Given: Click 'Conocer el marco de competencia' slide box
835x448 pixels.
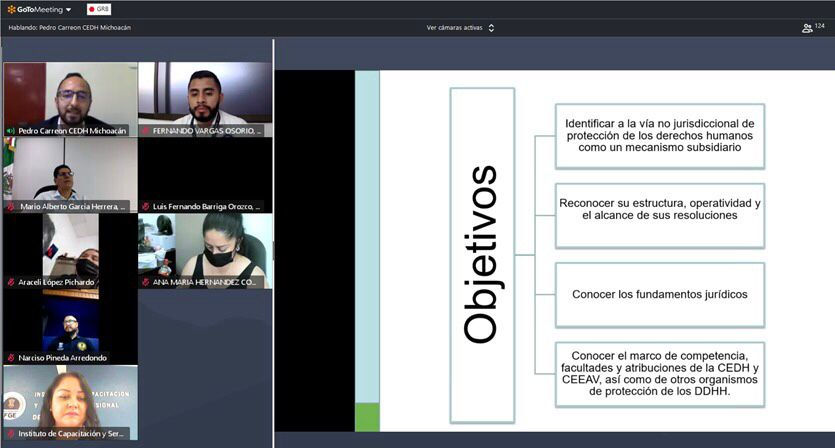Looking at the screenshot, I should pyautogui.click(x=660, y=374).
